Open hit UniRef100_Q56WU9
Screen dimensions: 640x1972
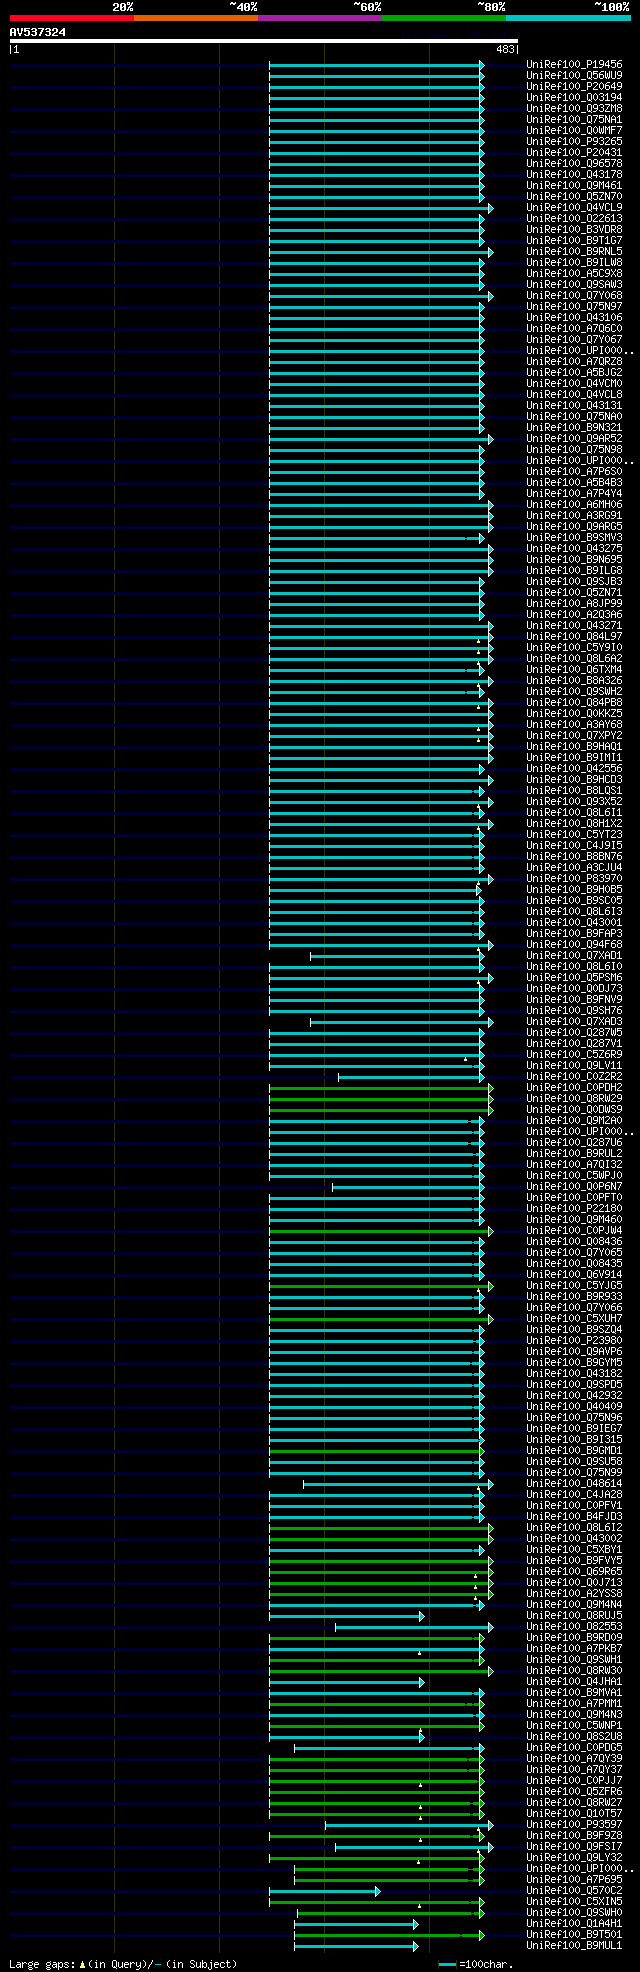pos(574,76)
